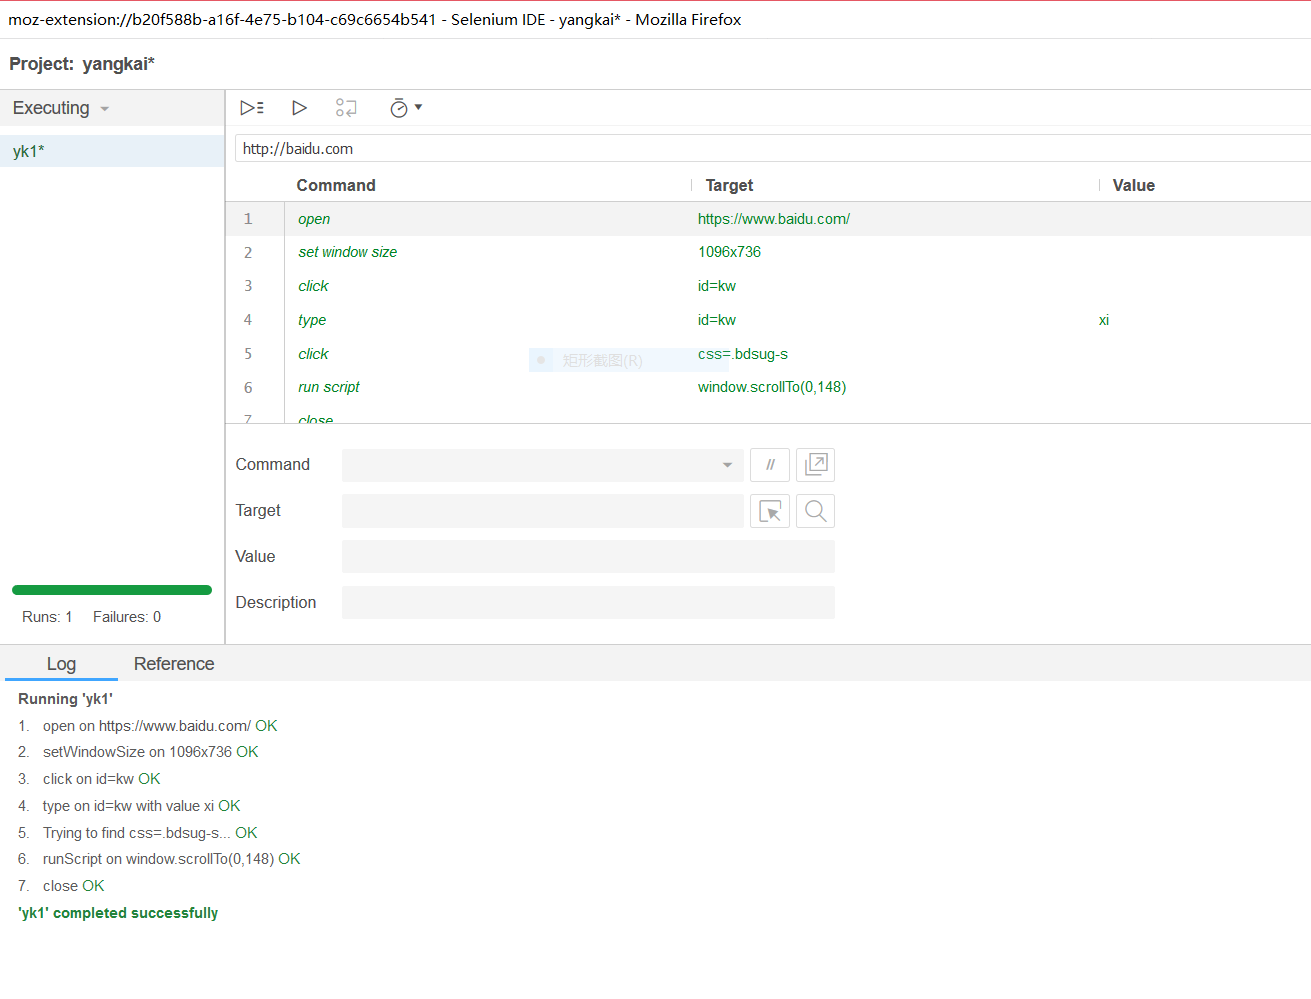Open the Command combo box

[x=542, y=465]
